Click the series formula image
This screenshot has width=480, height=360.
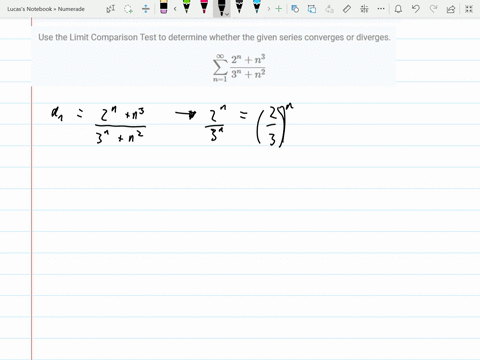[239, 68]
